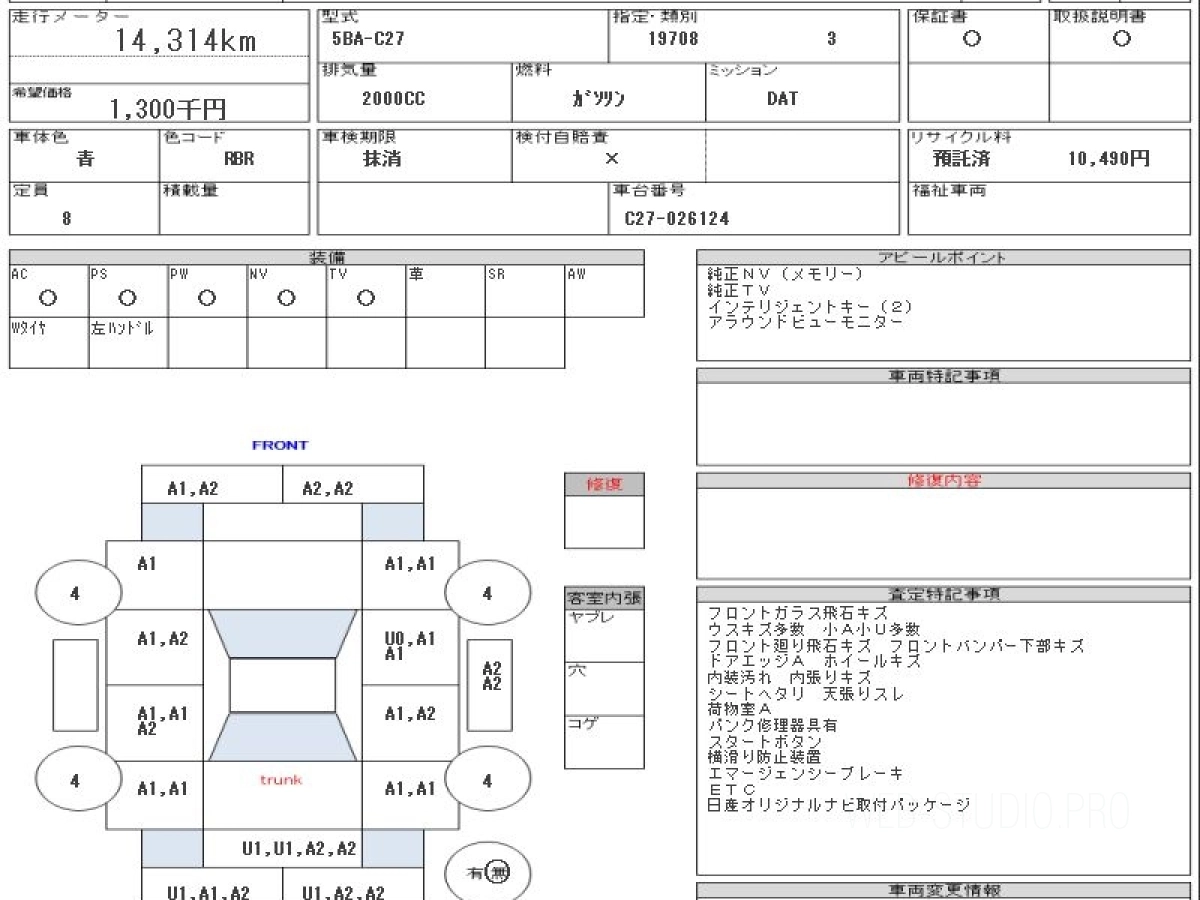
Task: Select the アラウンドビューモニター appeal line
Action: [805, 322]
